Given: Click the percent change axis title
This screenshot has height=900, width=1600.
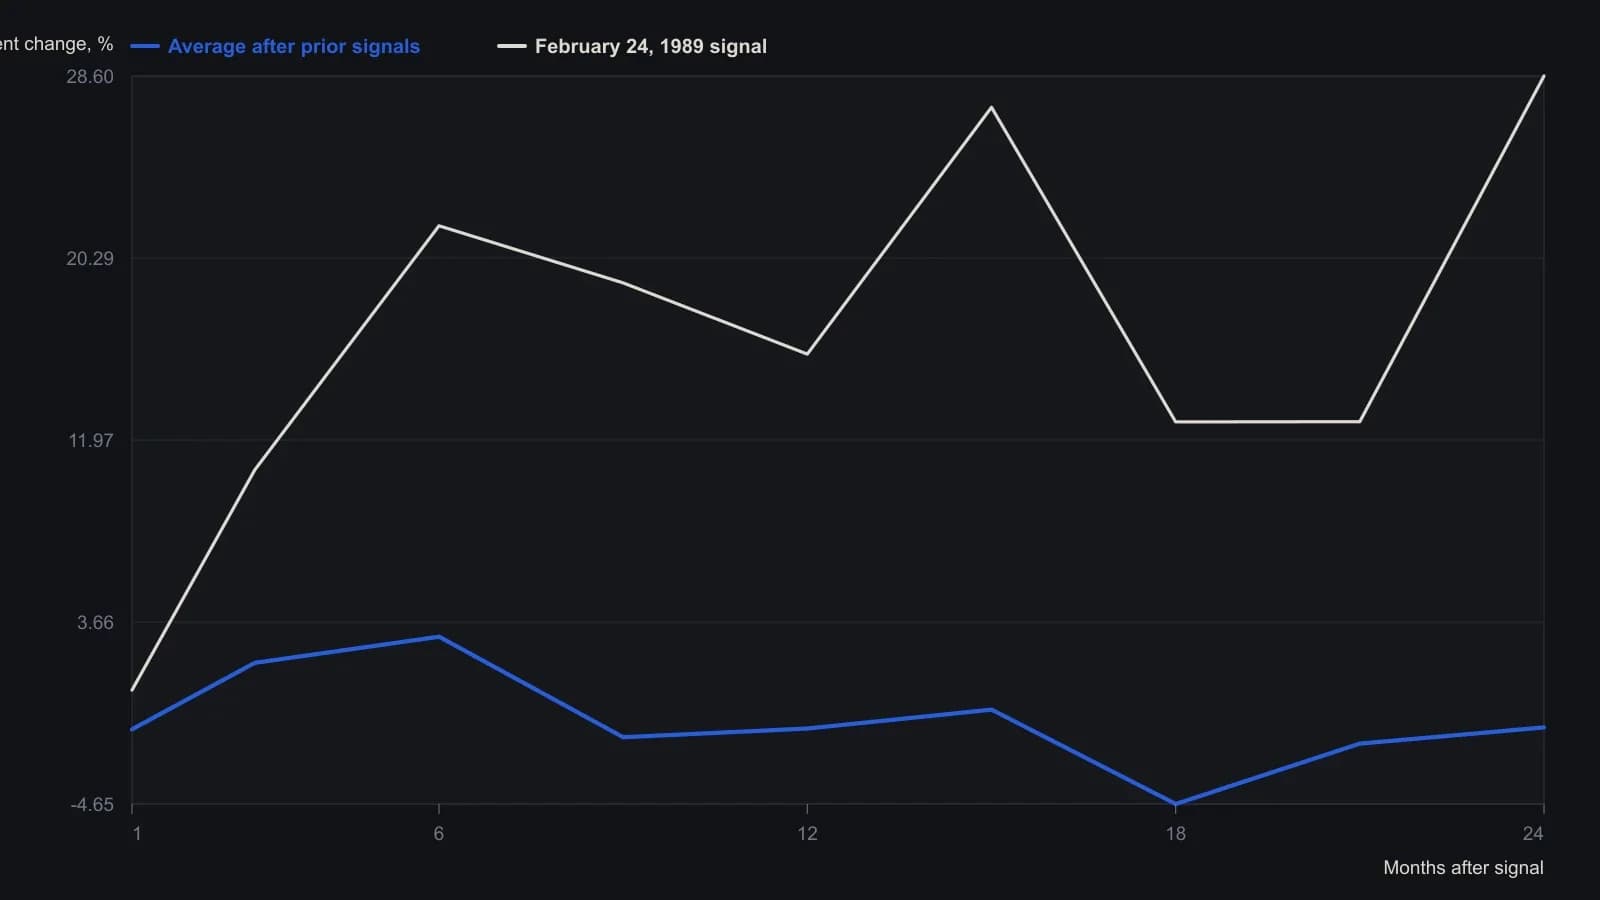Looking at the screenshot, I should [57, 44].
